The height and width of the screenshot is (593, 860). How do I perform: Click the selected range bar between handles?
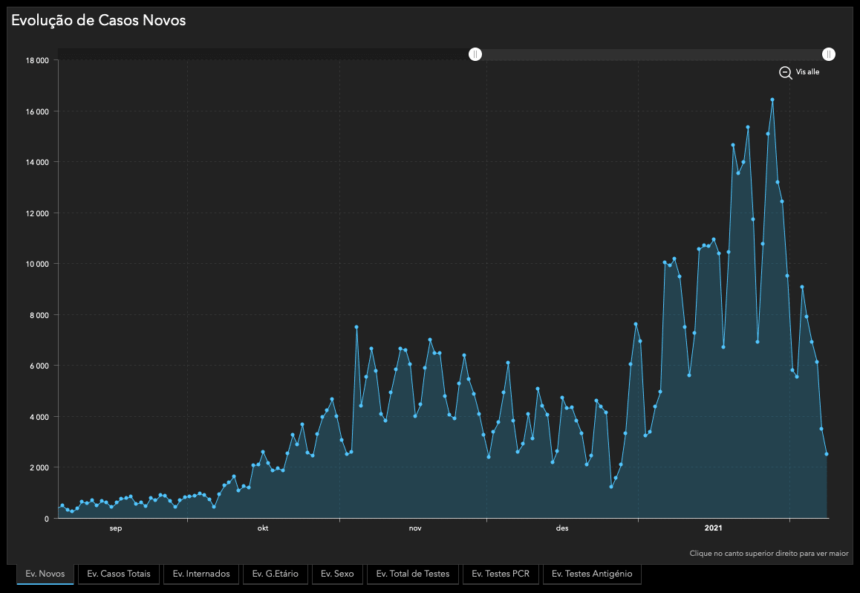[x=652, y=54]
